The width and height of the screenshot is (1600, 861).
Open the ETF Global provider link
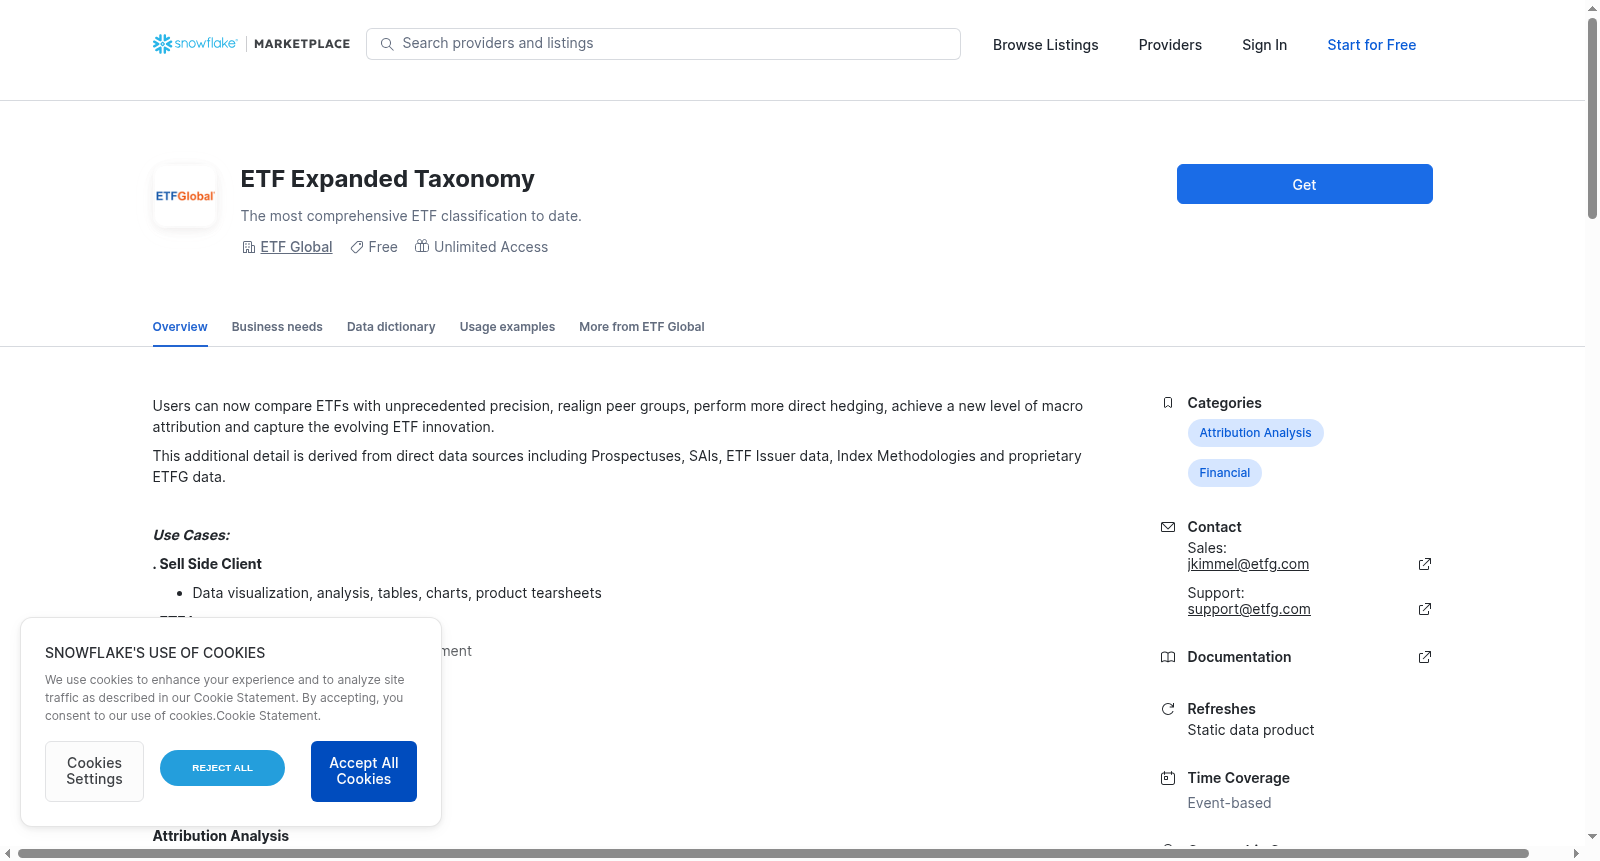(x=296, y=247)
